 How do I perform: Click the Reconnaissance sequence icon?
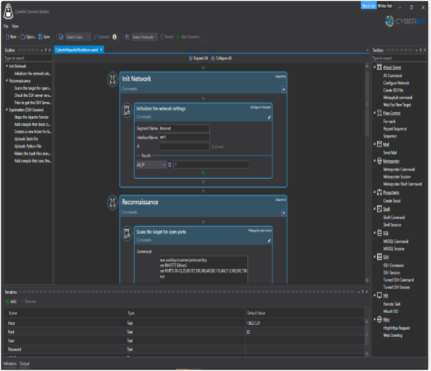(x=113, y=203)
